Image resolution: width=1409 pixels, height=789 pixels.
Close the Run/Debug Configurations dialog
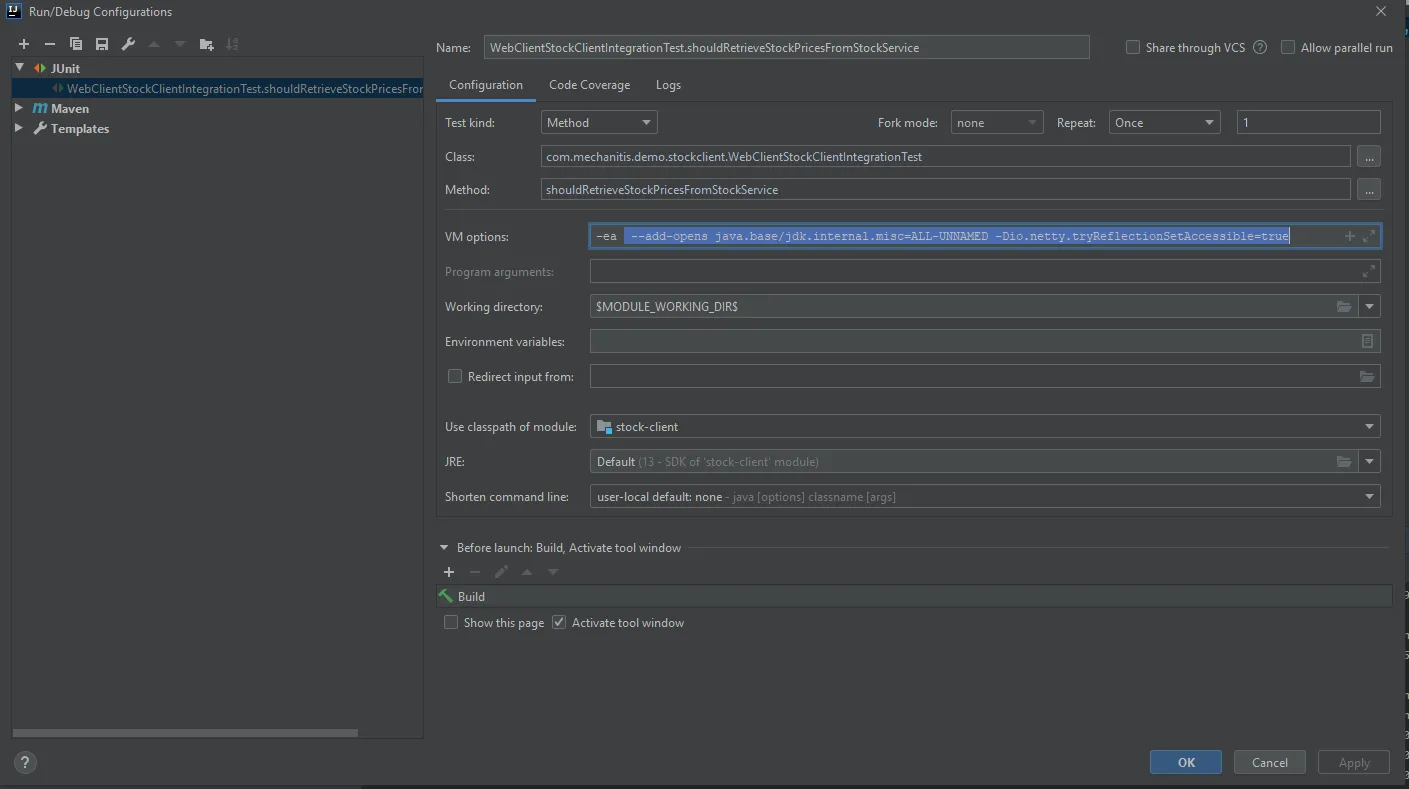click(1381, 12)
